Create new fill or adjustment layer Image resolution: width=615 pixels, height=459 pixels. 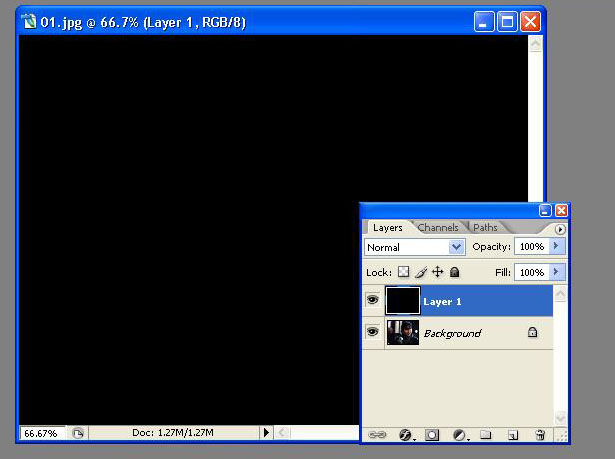(x=459, y=435)
